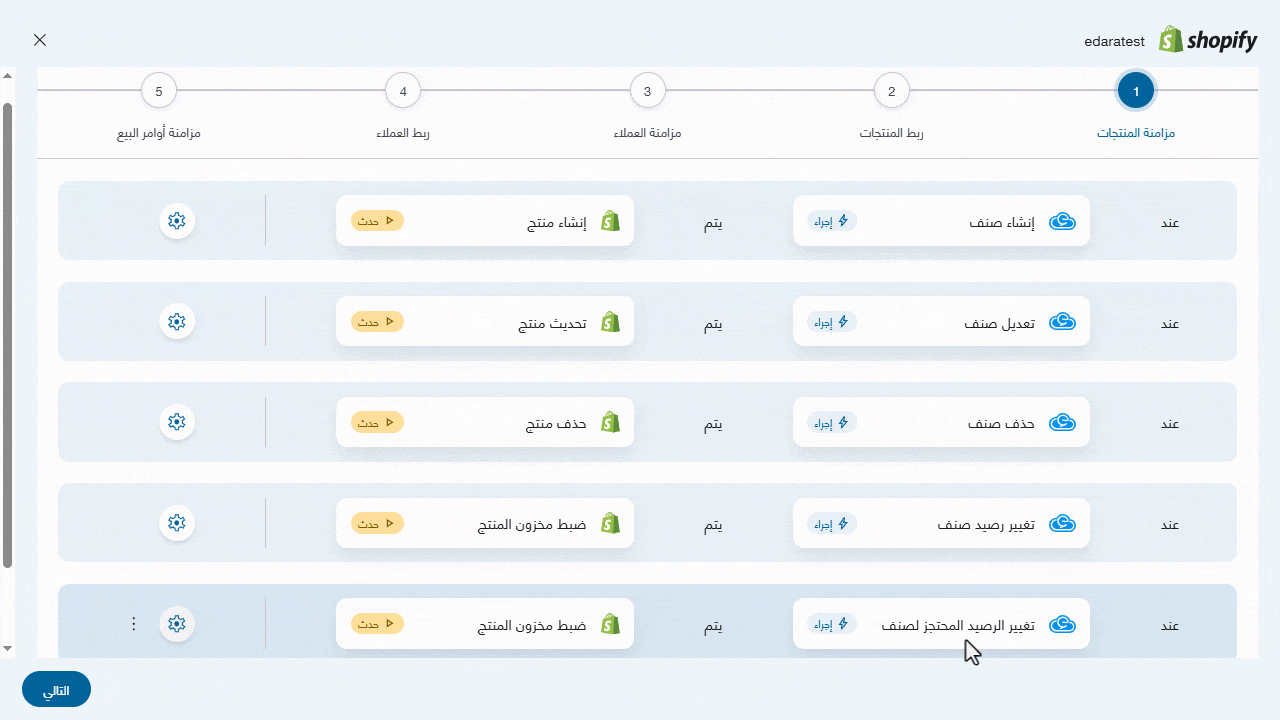Click the vertical scrollbar thumb
The height and width of the screenshot is (720, 1280).
[8, 335]
